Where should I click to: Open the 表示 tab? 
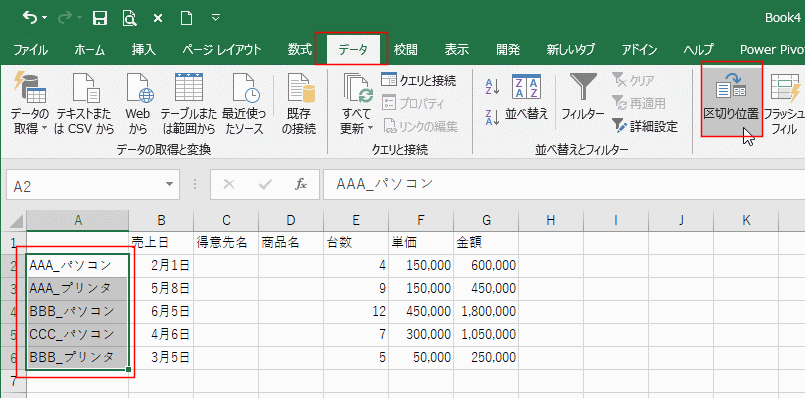click(456, 50)
